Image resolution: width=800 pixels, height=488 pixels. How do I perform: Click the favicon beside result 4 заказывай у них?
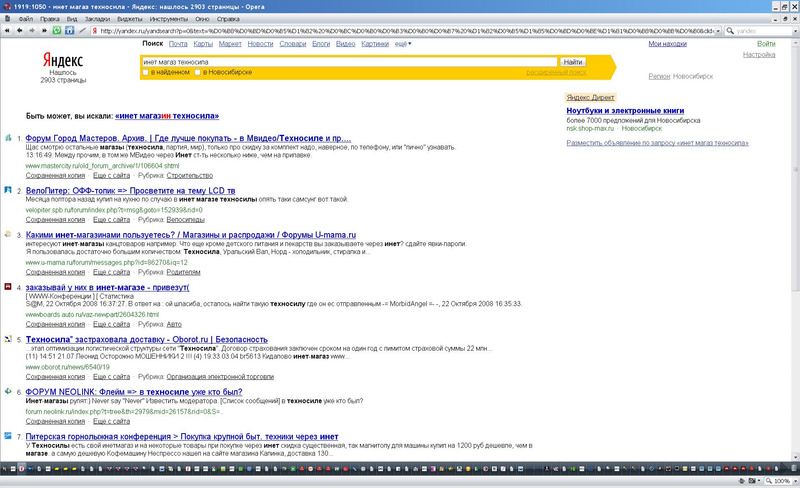tap(8, 287)
